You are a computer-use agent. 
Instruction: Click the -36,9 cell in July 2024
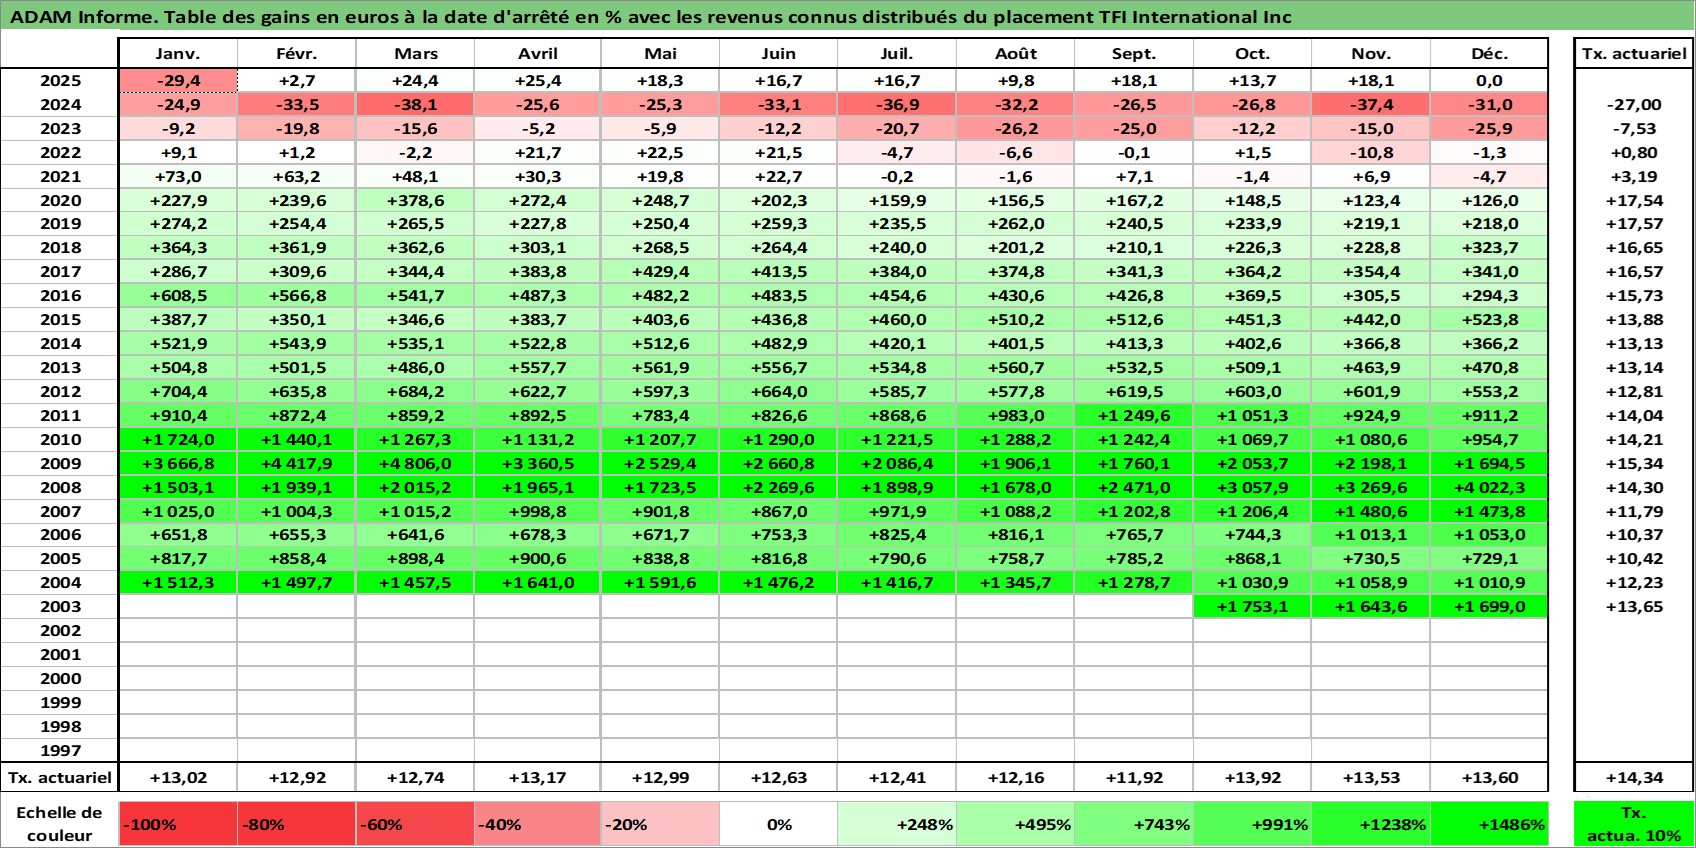point(897,105)
